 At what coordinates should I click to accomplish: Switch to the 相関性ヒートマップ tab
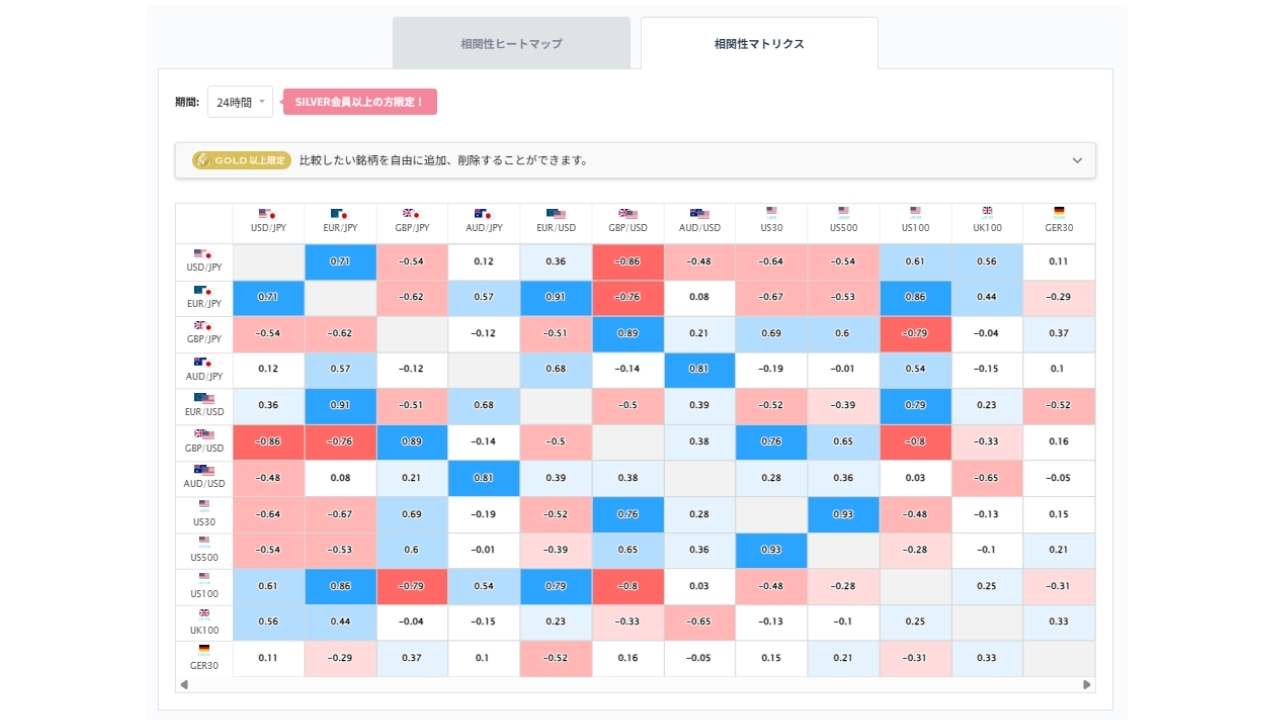(511, 43)
